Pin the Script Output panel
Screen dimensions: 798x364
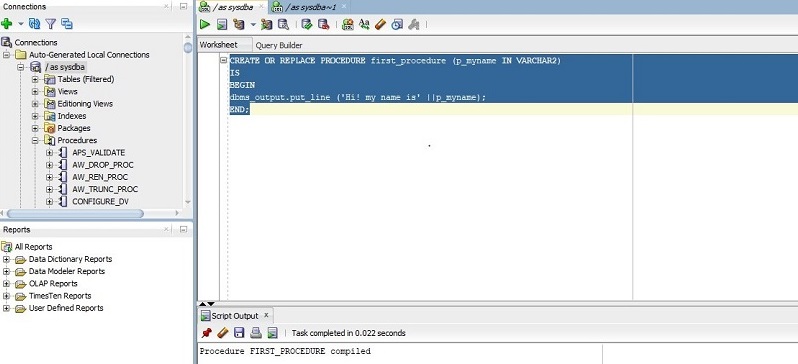pyautogui.click(x=207, y=333)
